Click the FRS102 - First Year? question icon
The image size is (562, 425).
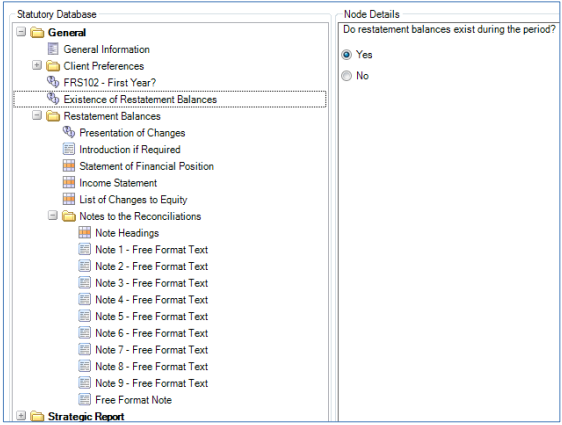point(53,82)
